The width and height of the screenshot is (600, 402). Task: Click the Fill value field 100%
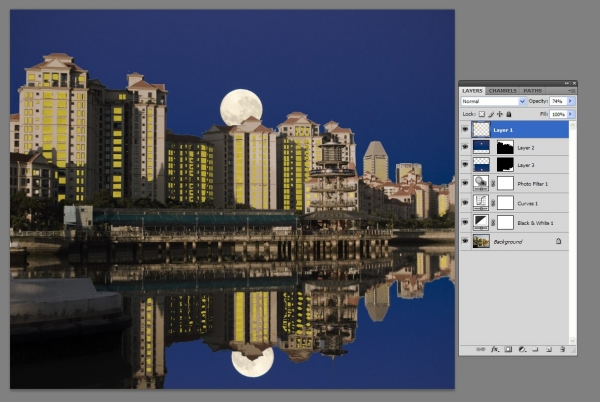(558, 114)
